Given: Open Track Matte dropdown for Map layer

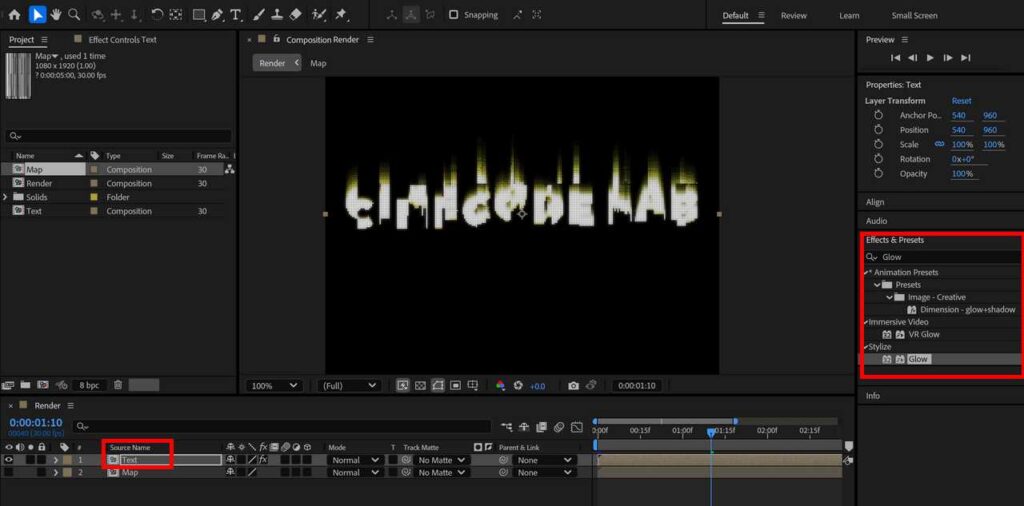Looking at the screenshot, I should [x=441, y=472].
